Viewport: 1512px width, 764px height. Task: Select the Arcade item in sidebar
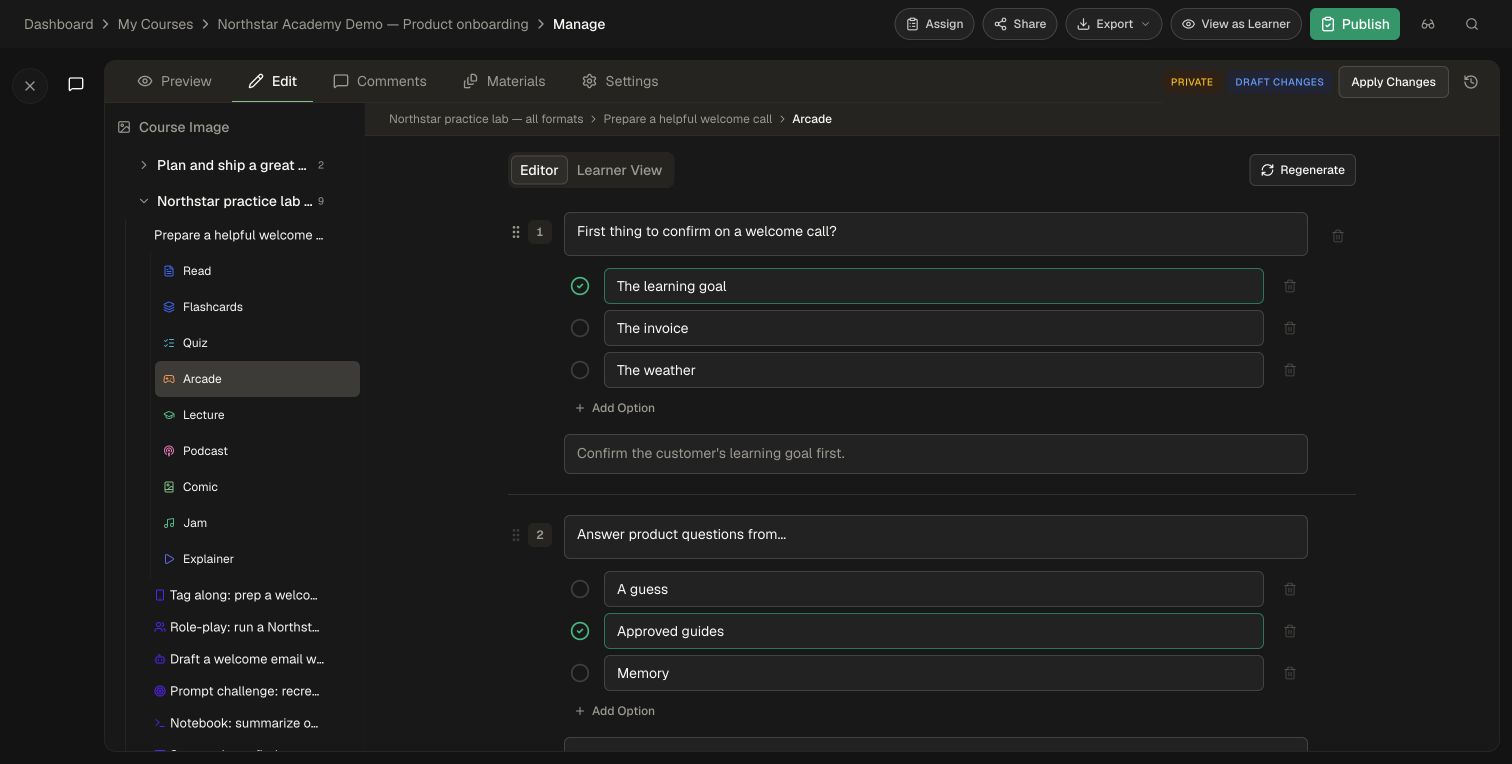pos(257,379)
